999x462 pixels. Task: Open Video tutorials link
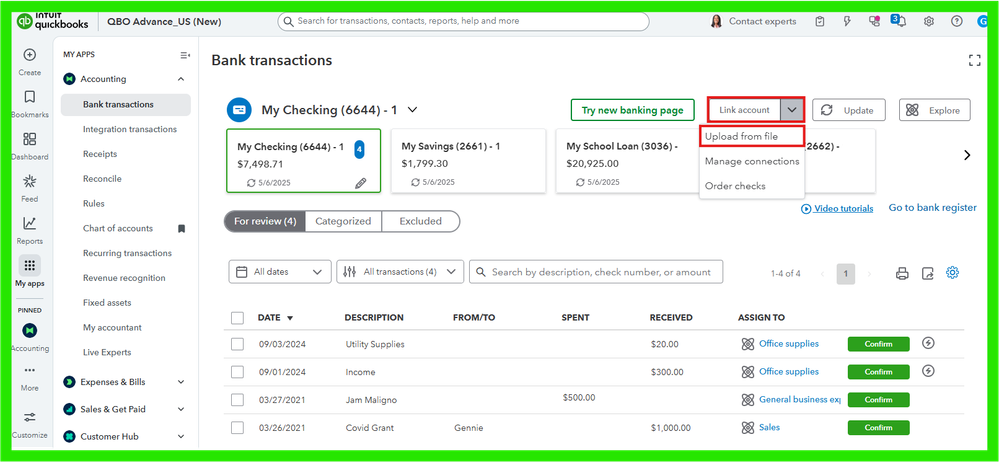(837, 208)
